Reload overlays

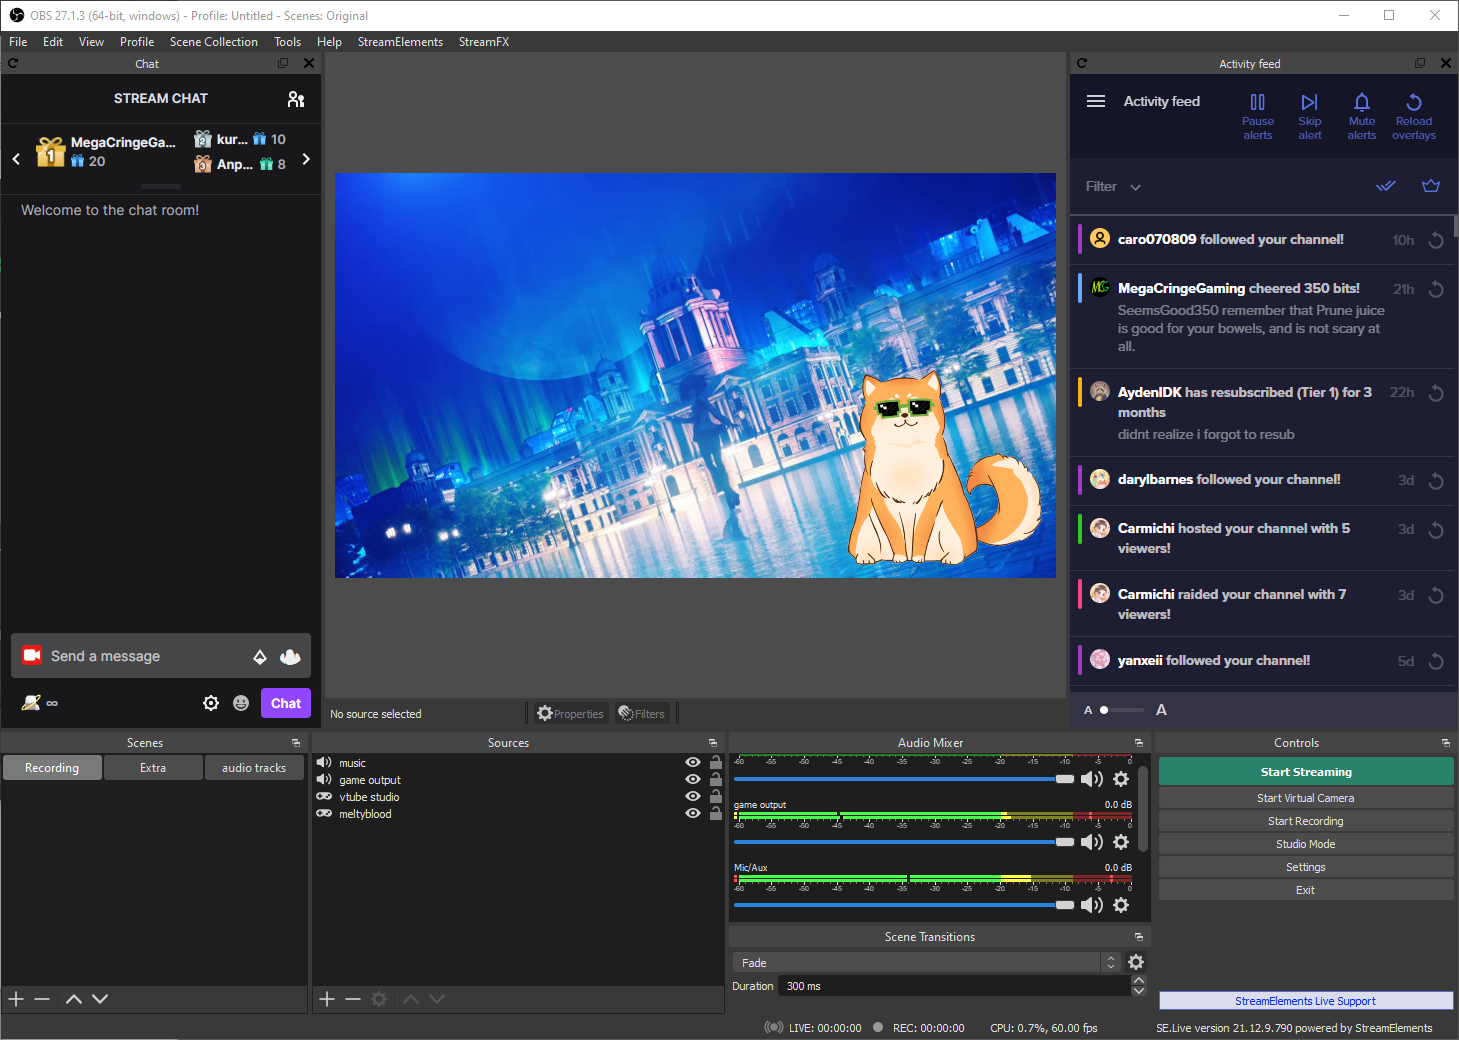[1414, 116]
